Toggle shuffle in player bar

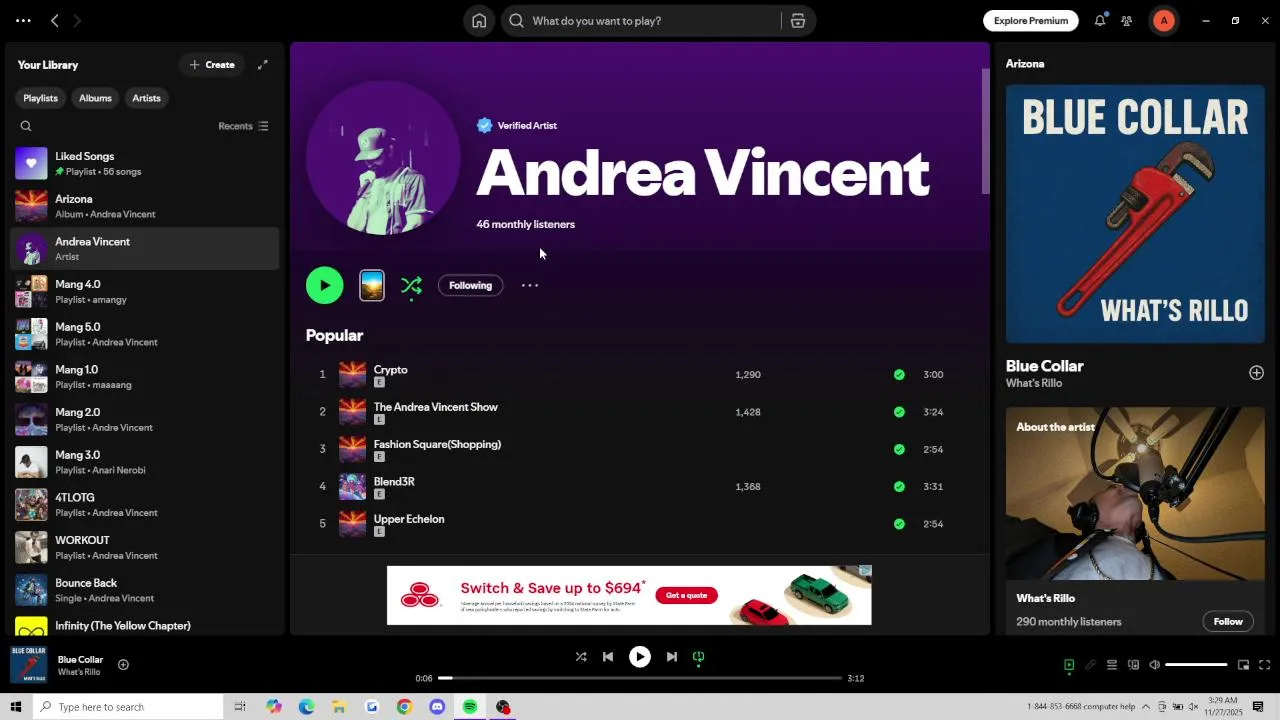coord(581,657)
